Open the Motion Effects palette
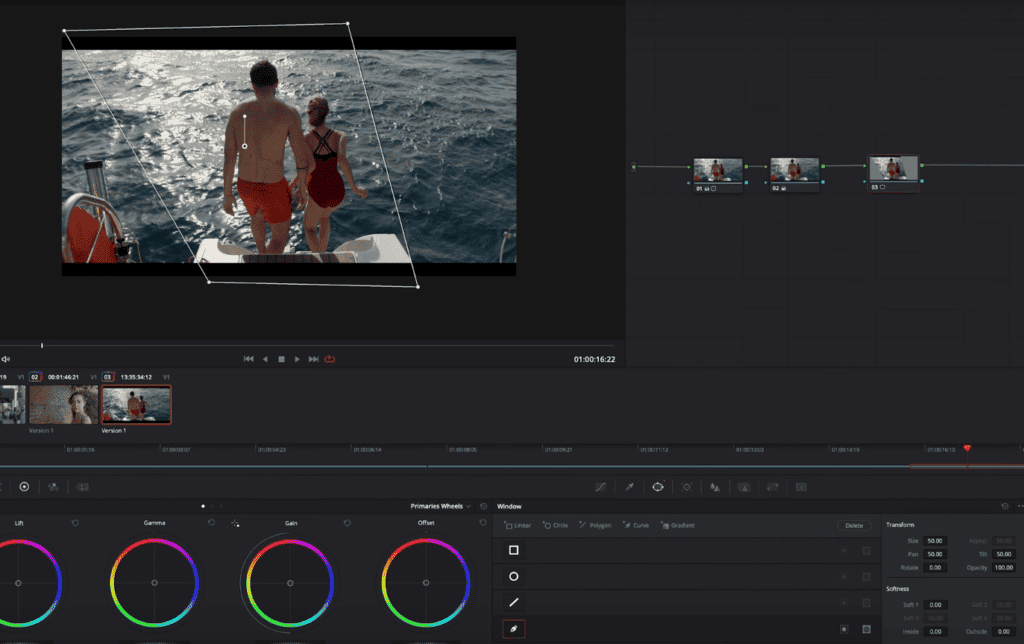This screenshot has width=1024, height=644. [x=83, y=487]
